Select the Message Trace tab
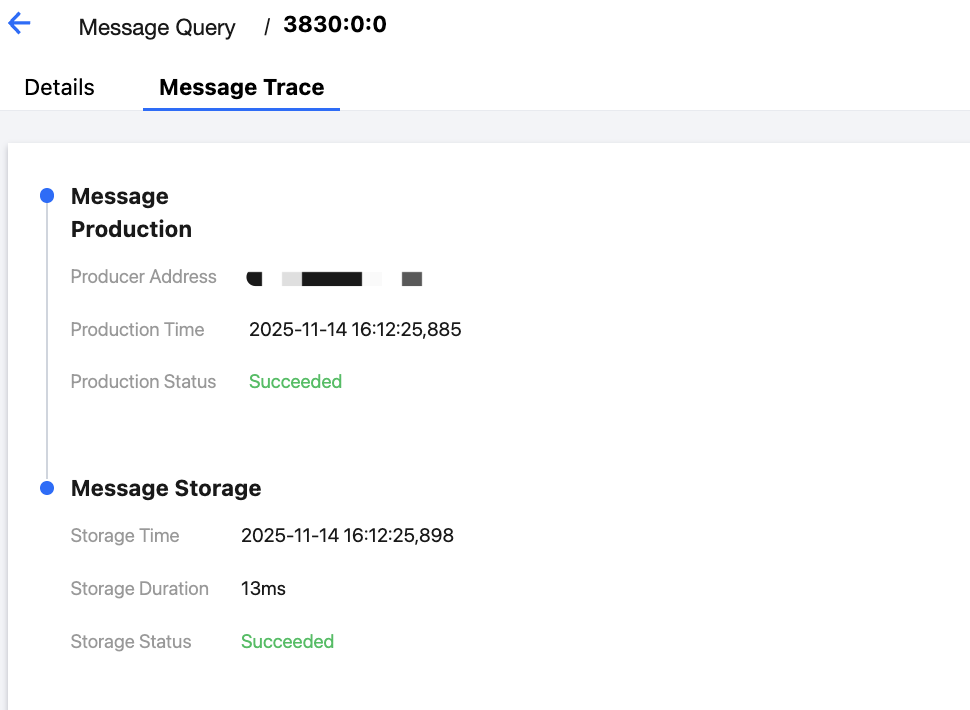 (241, 87)
